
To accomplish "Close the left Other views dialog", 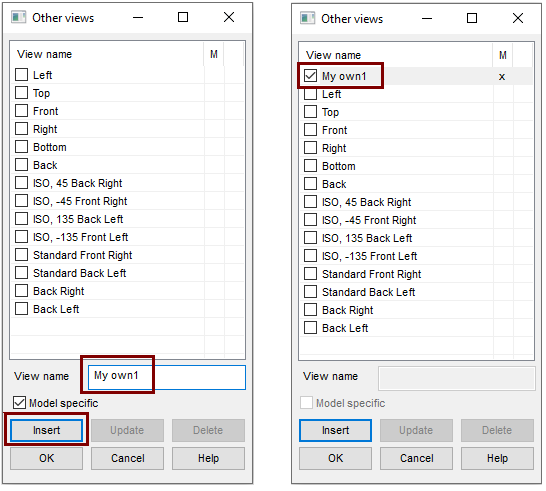I will click(229, 17).
